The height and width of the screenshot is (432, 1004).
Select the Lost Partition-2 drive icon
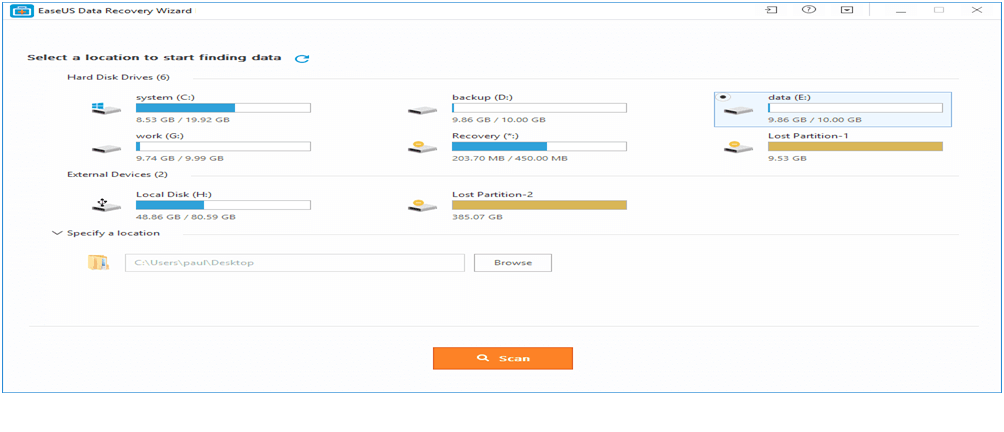[423, 205]
